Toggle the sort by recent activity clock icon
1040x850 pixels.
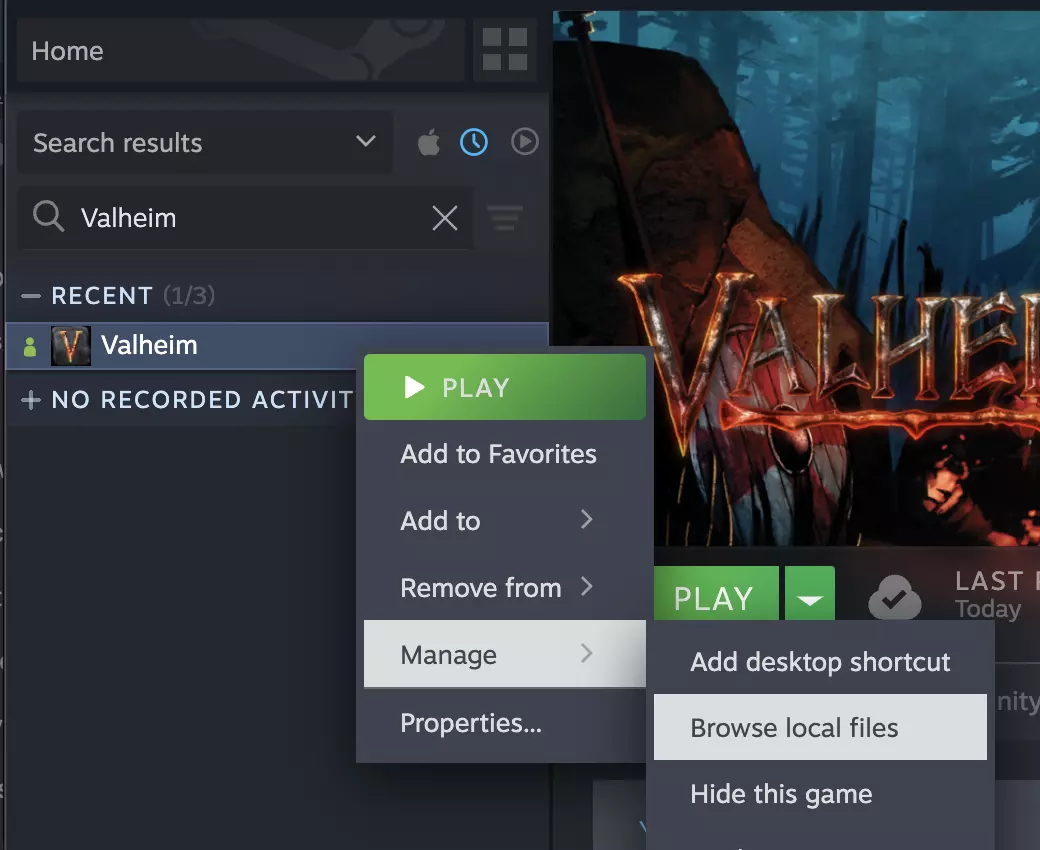(474, 142)
